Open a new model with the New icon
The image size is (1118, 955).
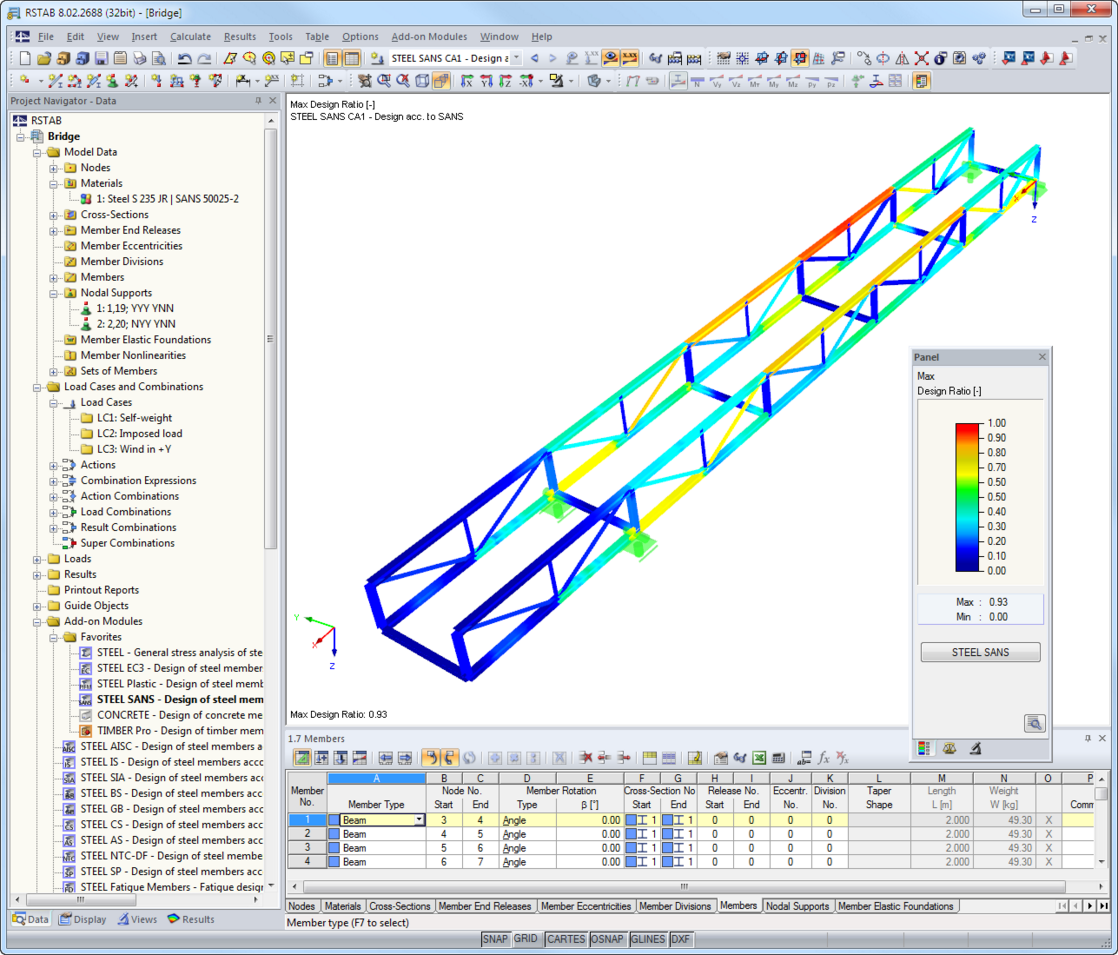click(25, 58)
